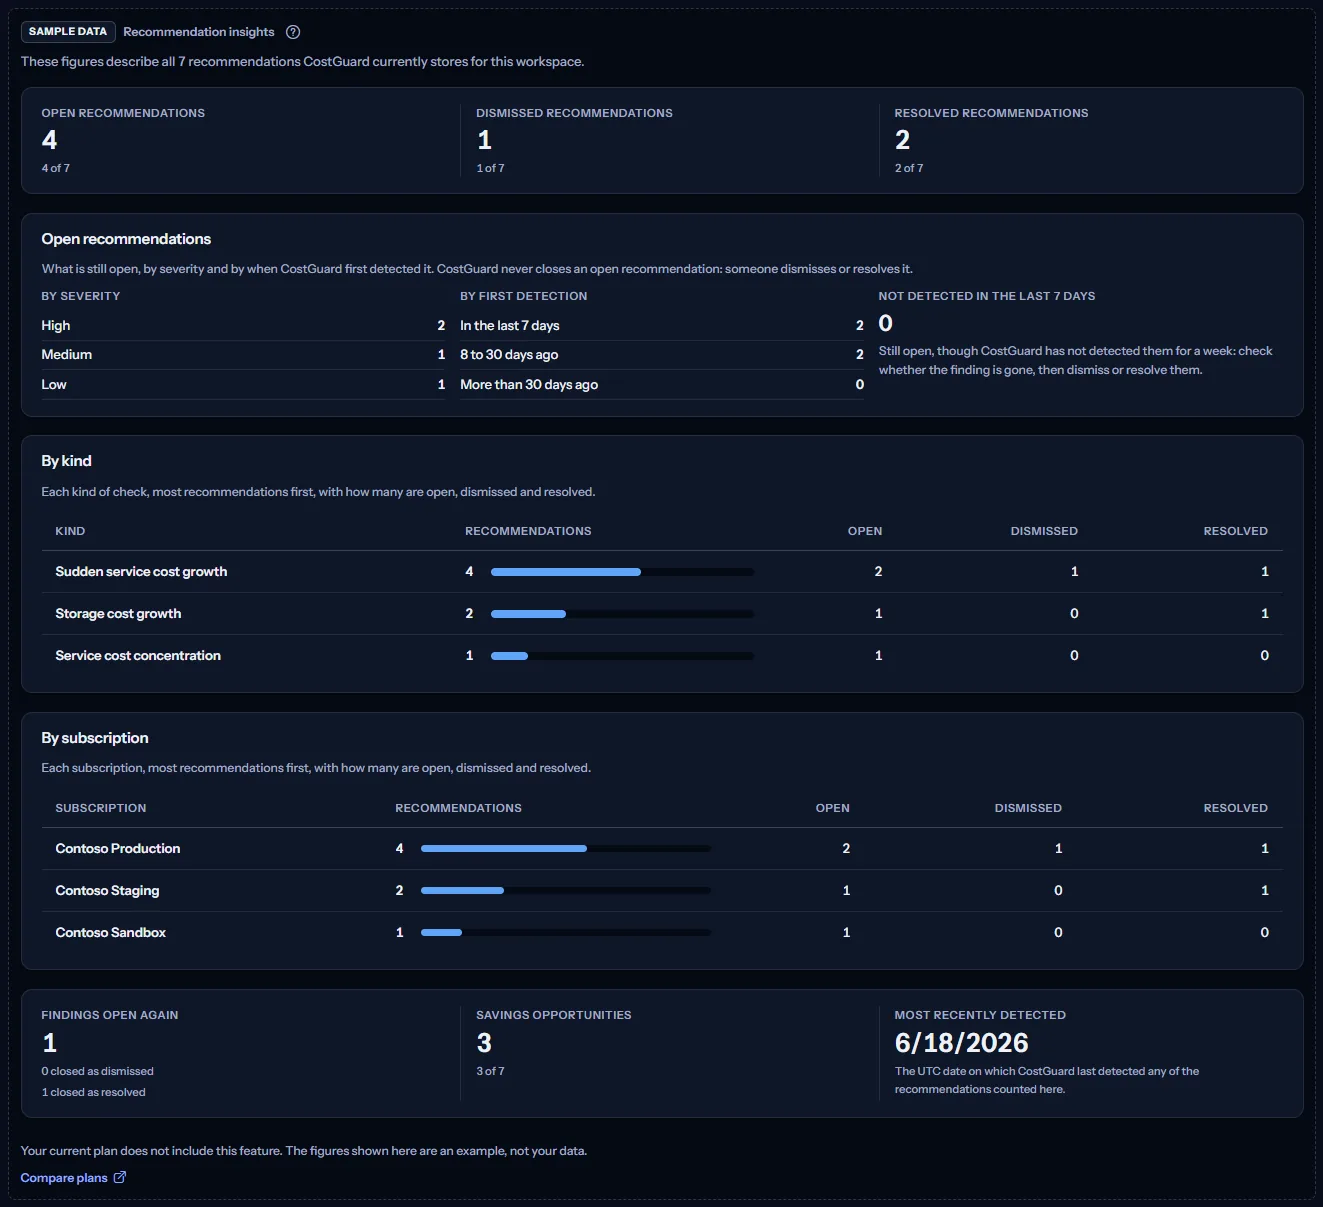Click the Sudden service cost growth progress bar
This screenshot has width=1323, height=1207.
622,572
